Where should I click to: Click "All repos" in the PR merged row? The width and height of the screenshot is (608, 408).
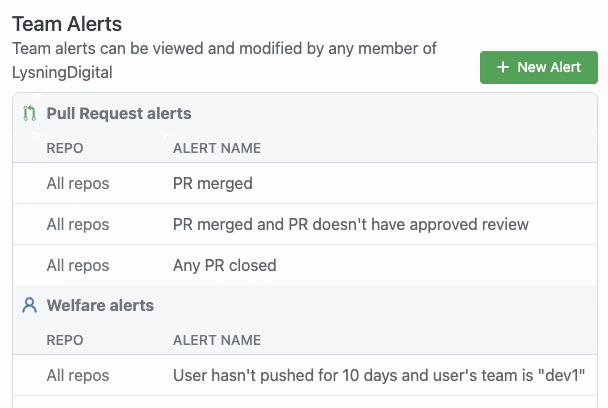click(x=78, y=184)
